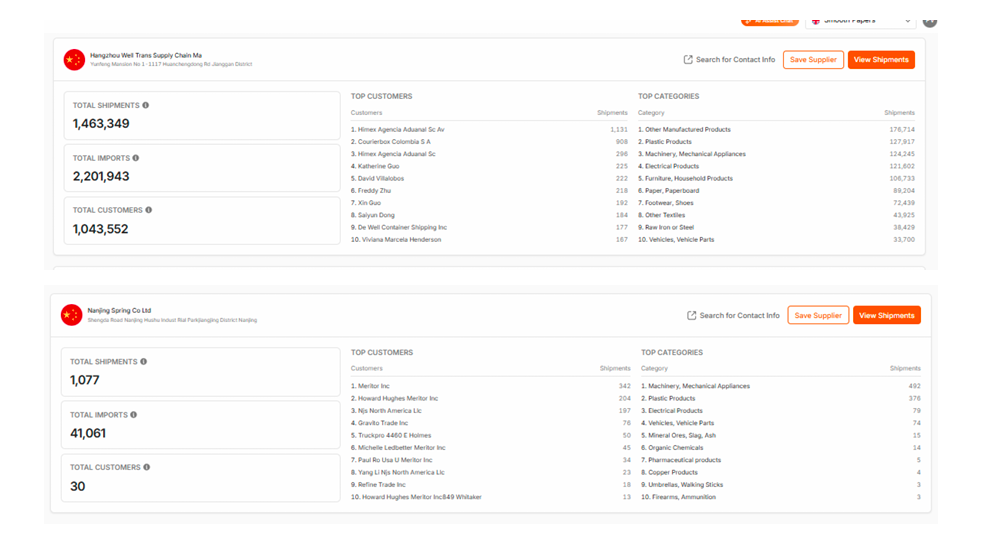Select the 1,077 total shipments value

(x=84, y=380)
